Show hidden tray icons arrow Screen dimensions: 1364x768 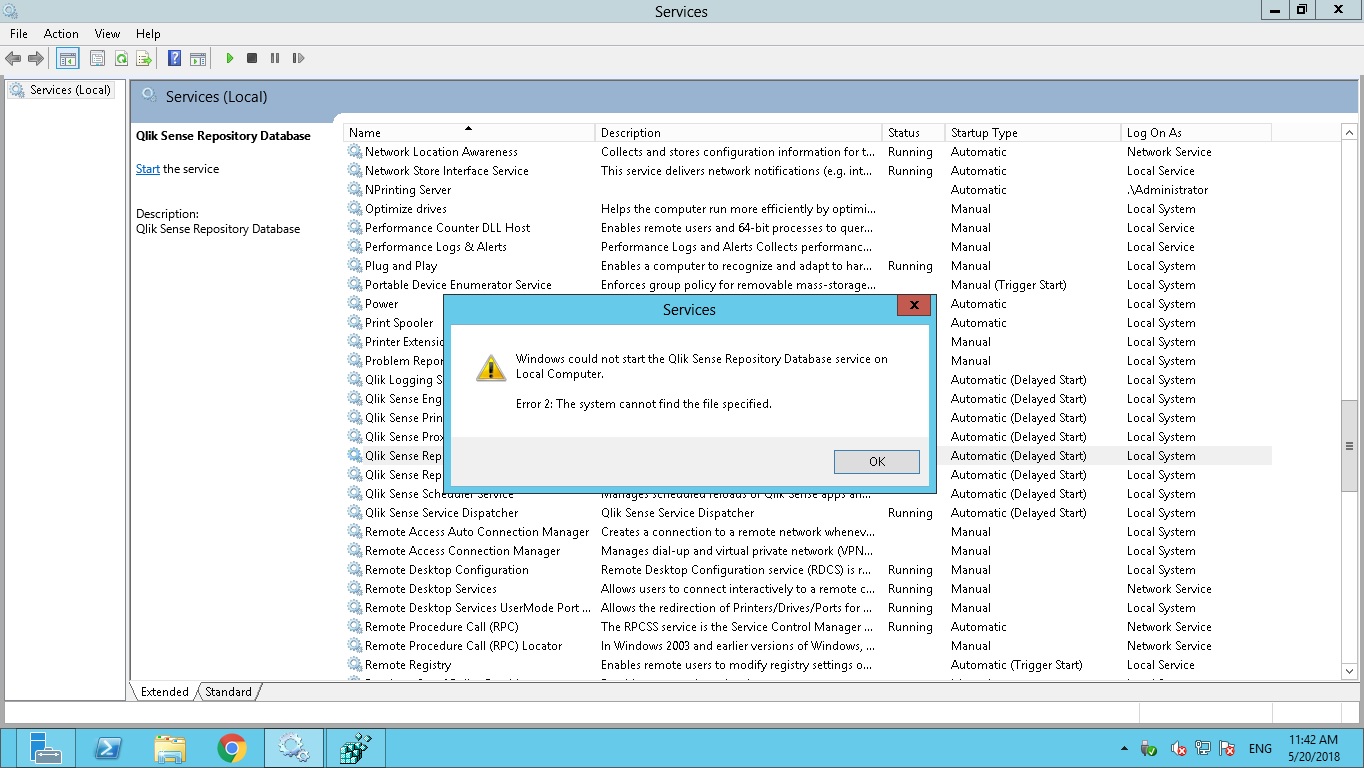tap(1124, 749)
